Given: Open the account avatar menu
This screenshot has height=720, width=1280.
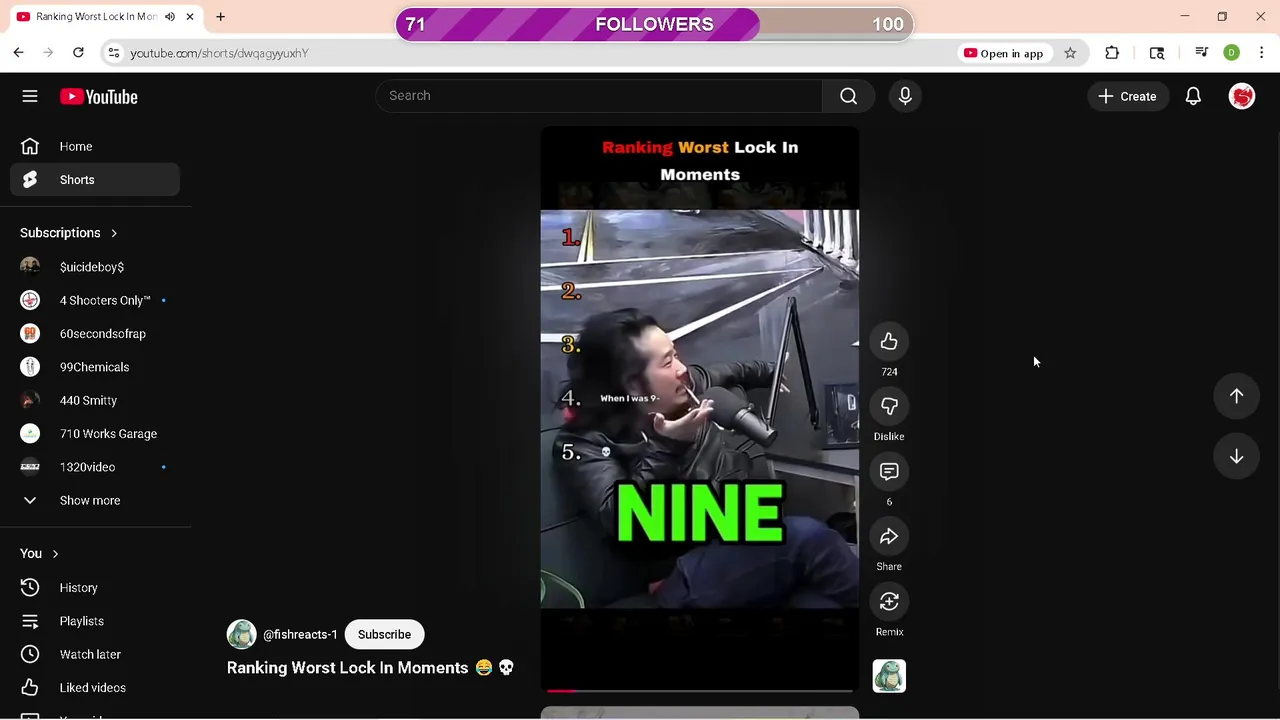Looking at the screenshot, I should (x=1242, y=96).
